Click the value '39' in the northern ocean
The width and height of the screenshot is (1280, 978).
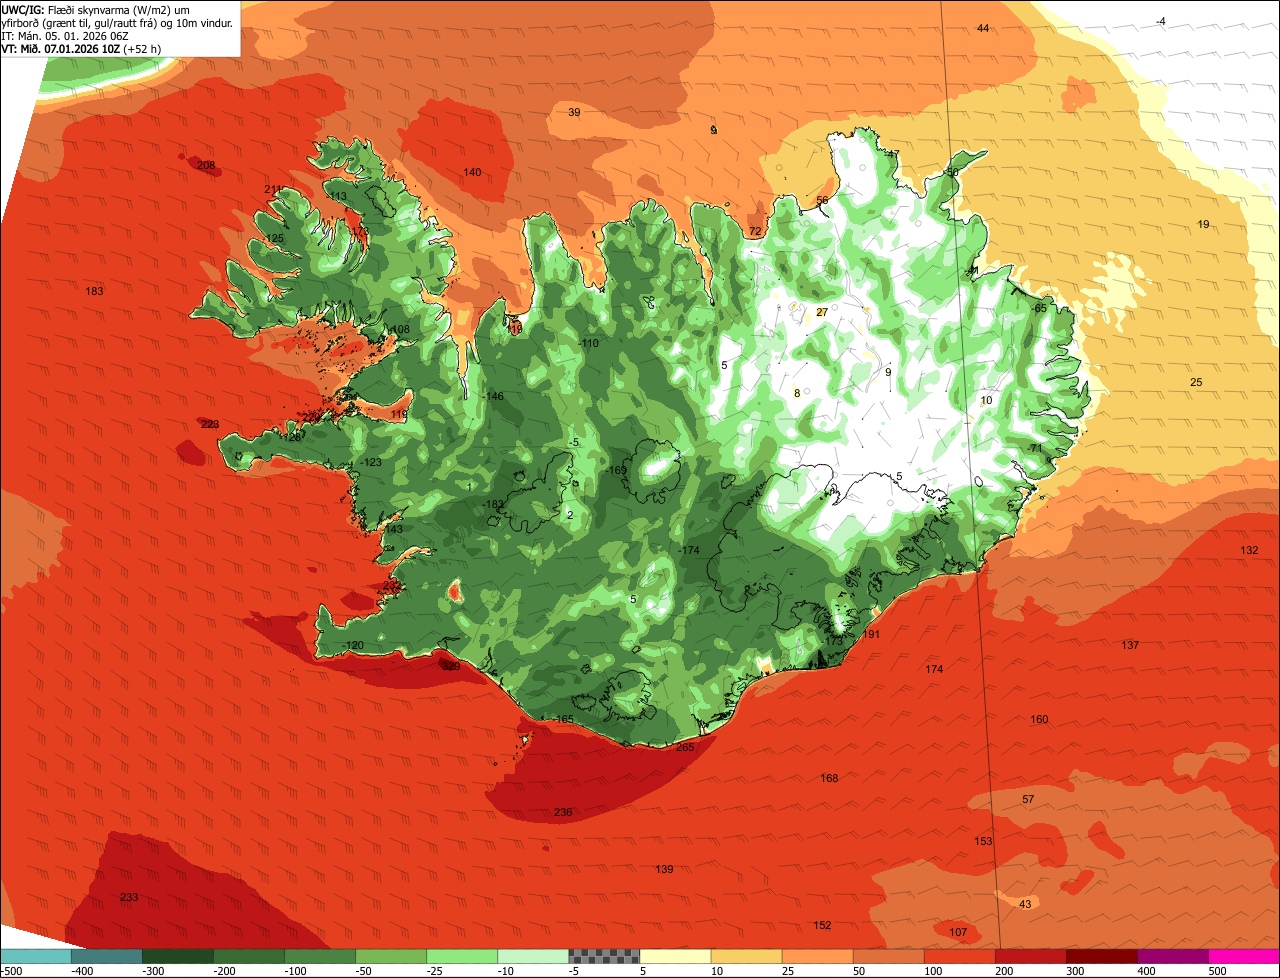574,112
